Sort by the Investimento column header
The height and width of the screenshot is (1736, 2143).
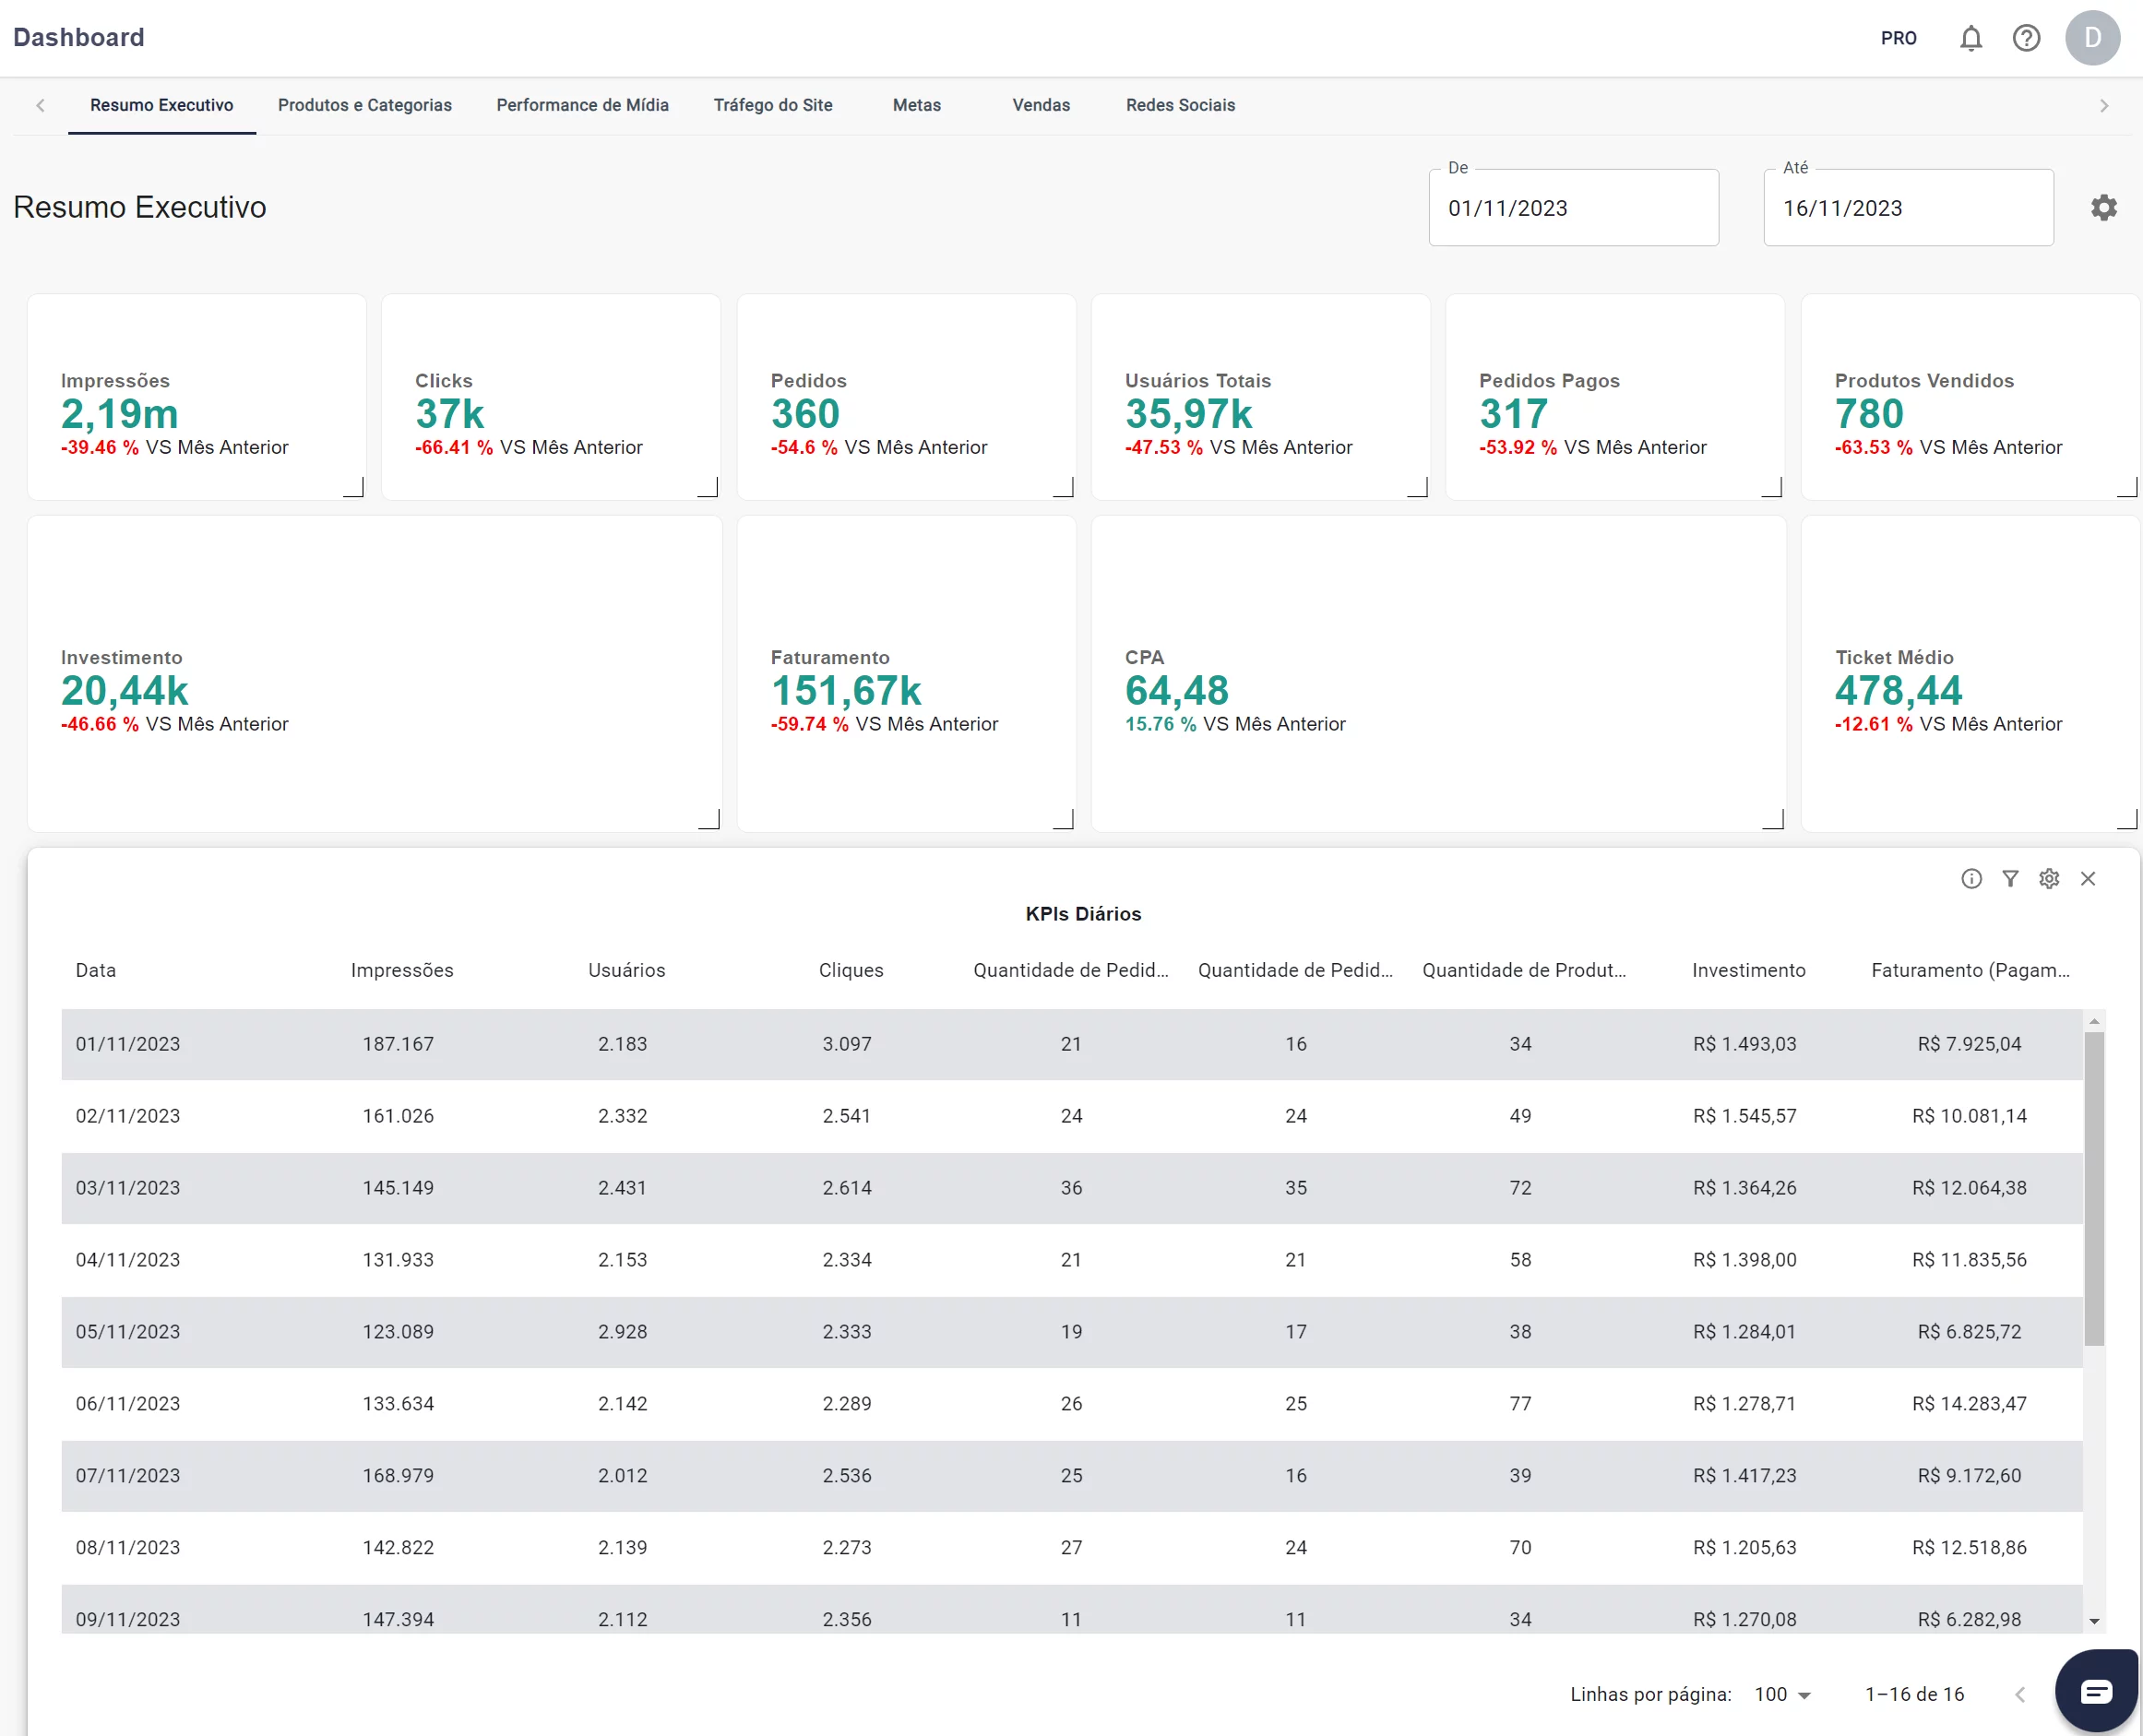[1748, 970]
